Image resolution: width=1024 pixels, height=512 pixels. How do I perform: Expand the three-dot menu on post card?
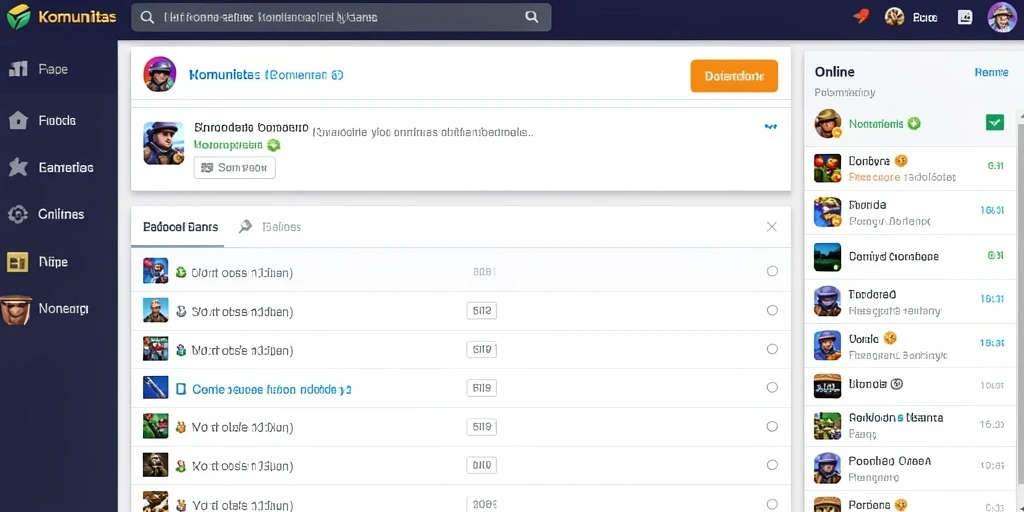[771, 127]
